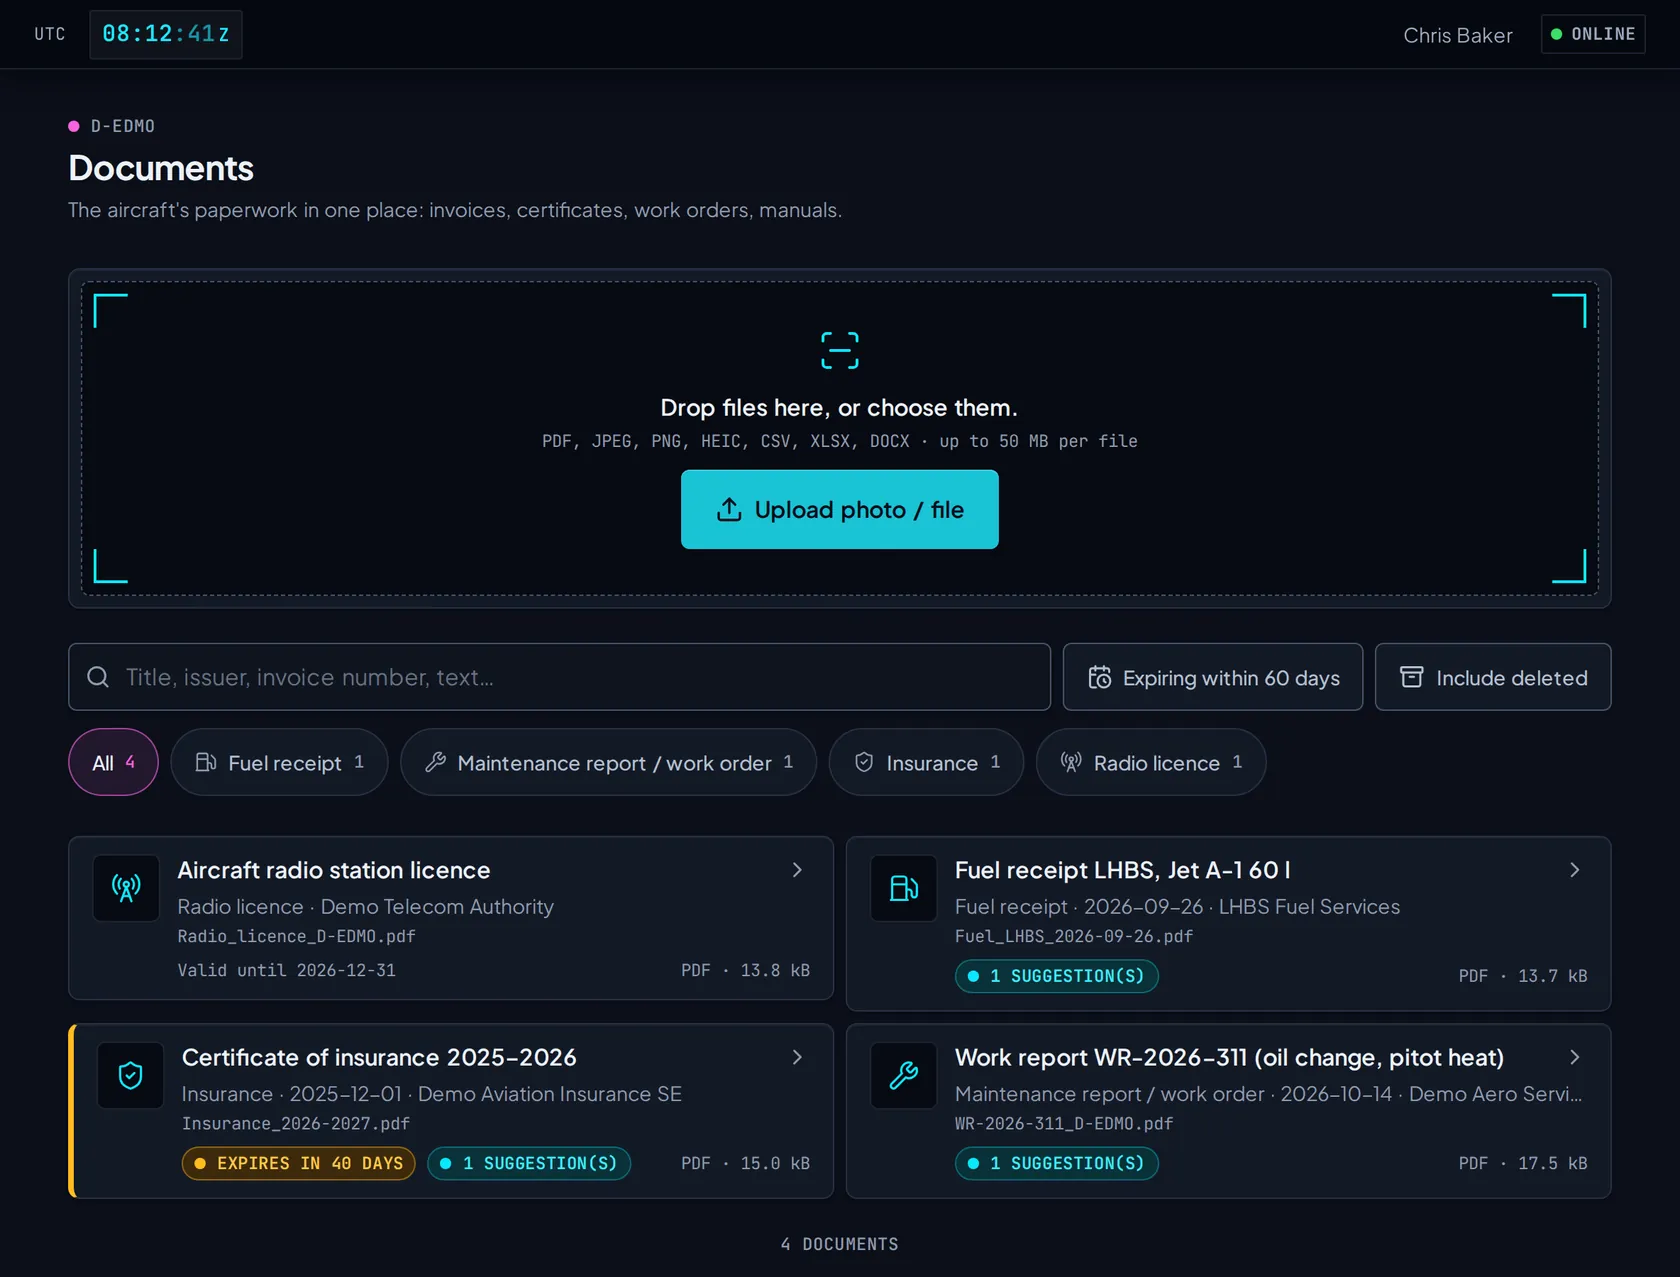Click the wrench icon in Maintenance report filter chip
The height and width of the screenshot is (1277, 1680).
(435, 762)
